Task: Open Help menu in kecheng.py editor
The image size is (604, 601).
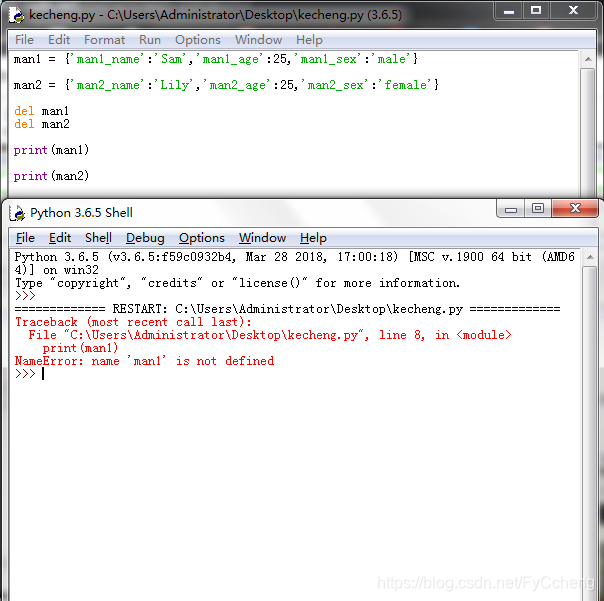Action: pos(309,40)
